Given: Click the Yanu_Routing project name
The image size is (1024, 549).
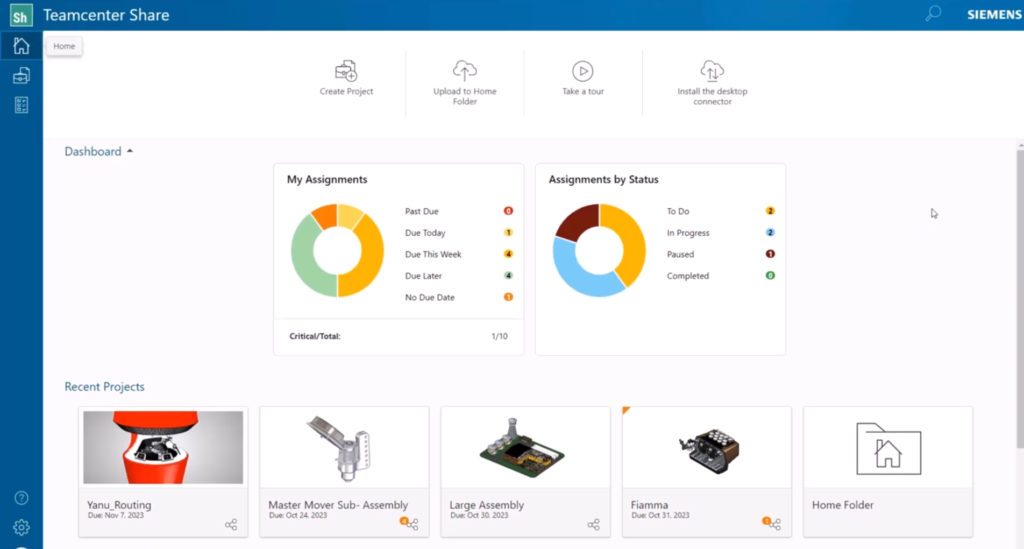Looking at the screenshot, I should [119, 505].
